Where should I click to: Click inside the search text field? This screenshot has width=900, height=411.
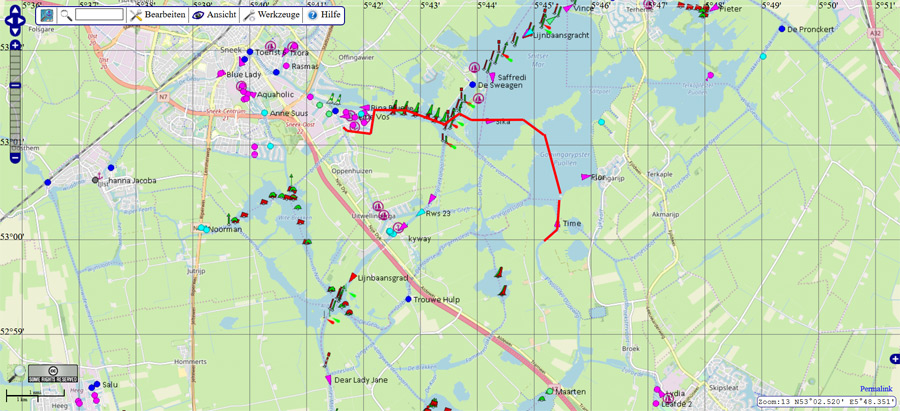pos(99,15)
